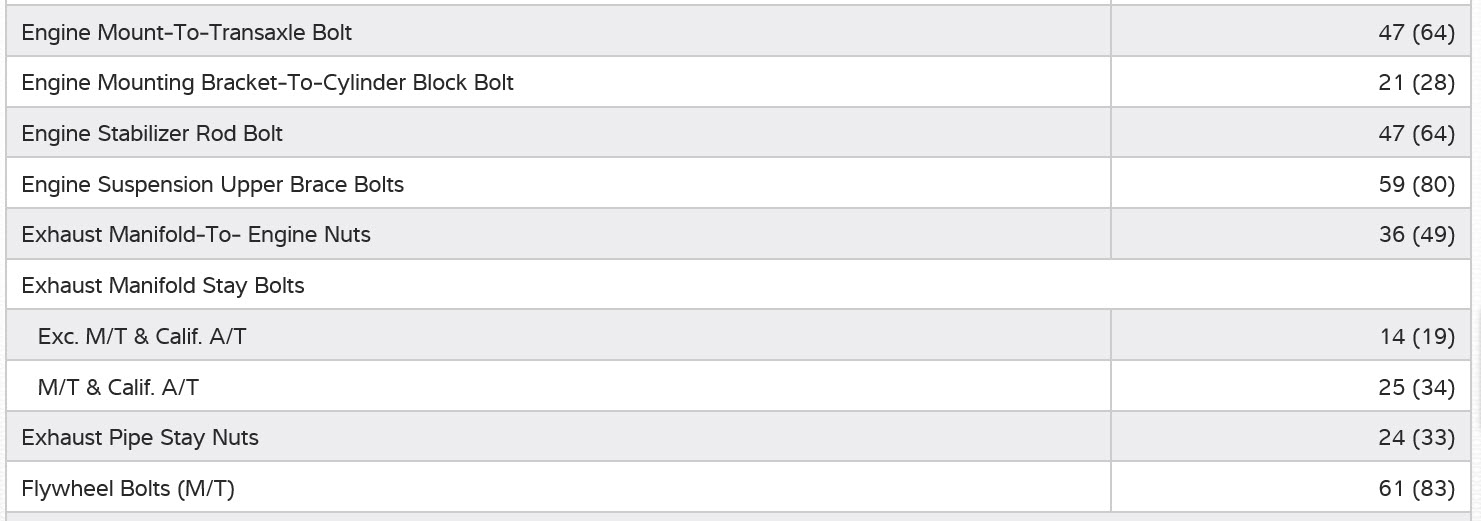This screenshot has height=521, width=1481.
Task: Click the Exhaust Pipe Stay Nuts label
Action: (140, 438)
